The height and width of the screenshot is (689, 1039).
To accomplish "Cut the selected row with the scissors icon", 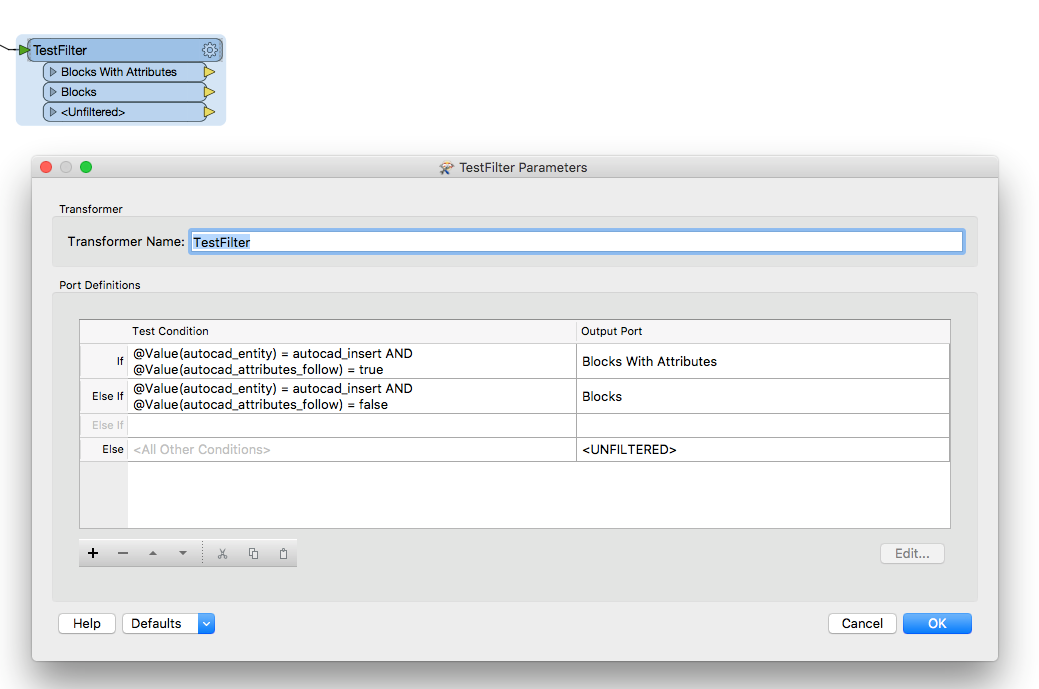I will pos(222,553).
